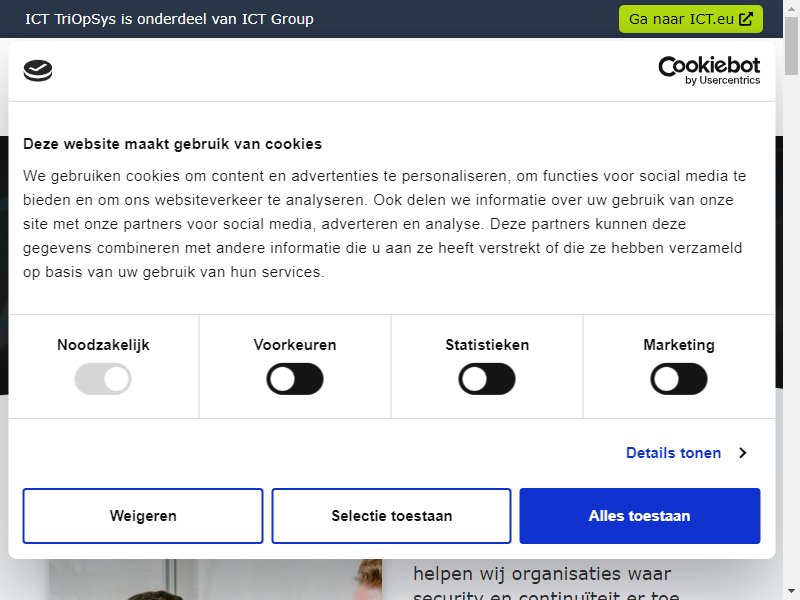Click the Weigeren button

143,516
